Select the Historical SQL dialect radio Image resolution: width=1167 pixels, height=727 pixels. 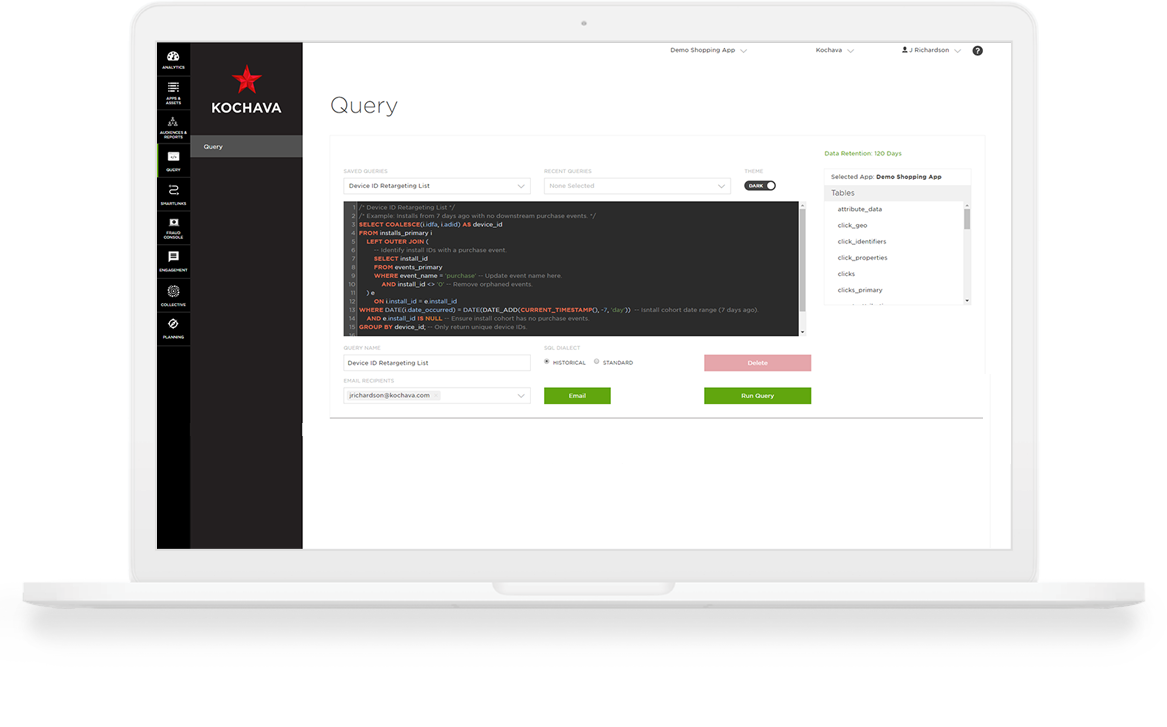pyautogui.click(x=546, y=362)
